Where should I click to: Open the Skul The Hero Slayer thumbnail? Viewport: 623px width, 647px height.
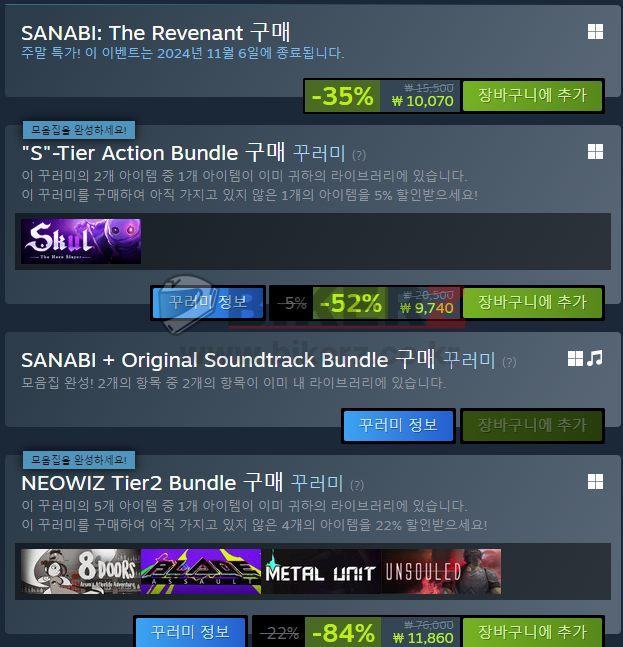pyautogui.click(x=81, y=241)
